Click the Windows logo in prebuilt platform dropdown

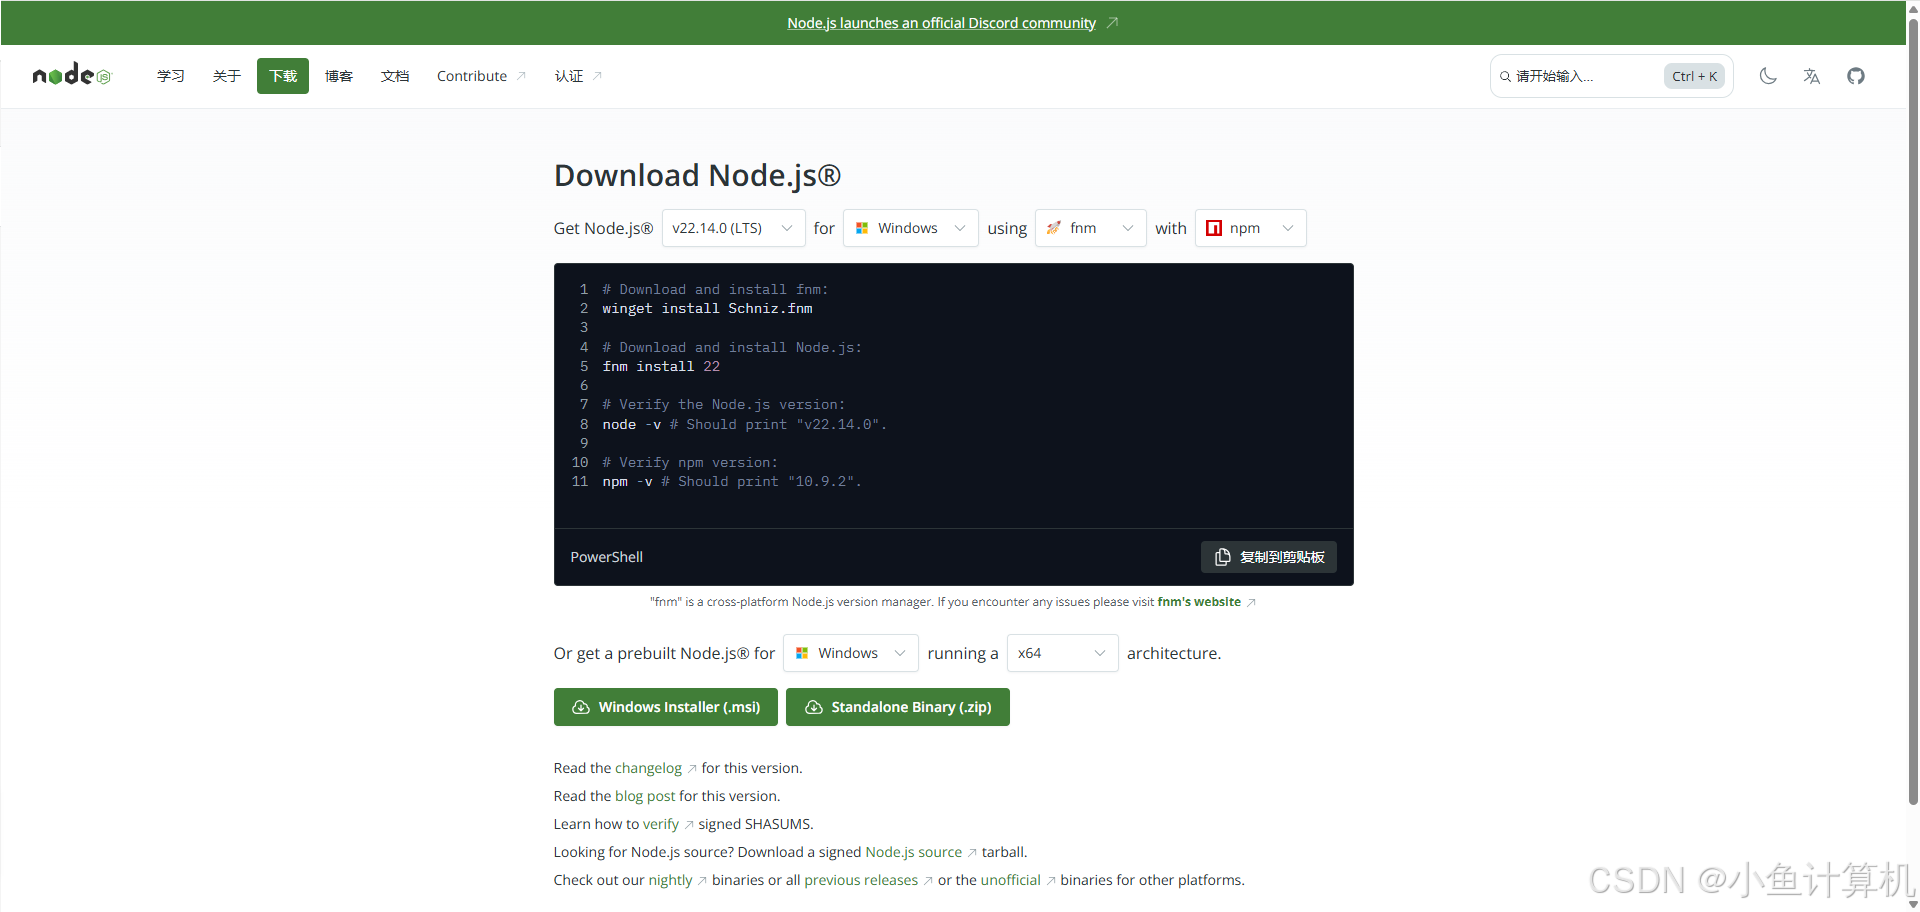(x=802, y=653)
